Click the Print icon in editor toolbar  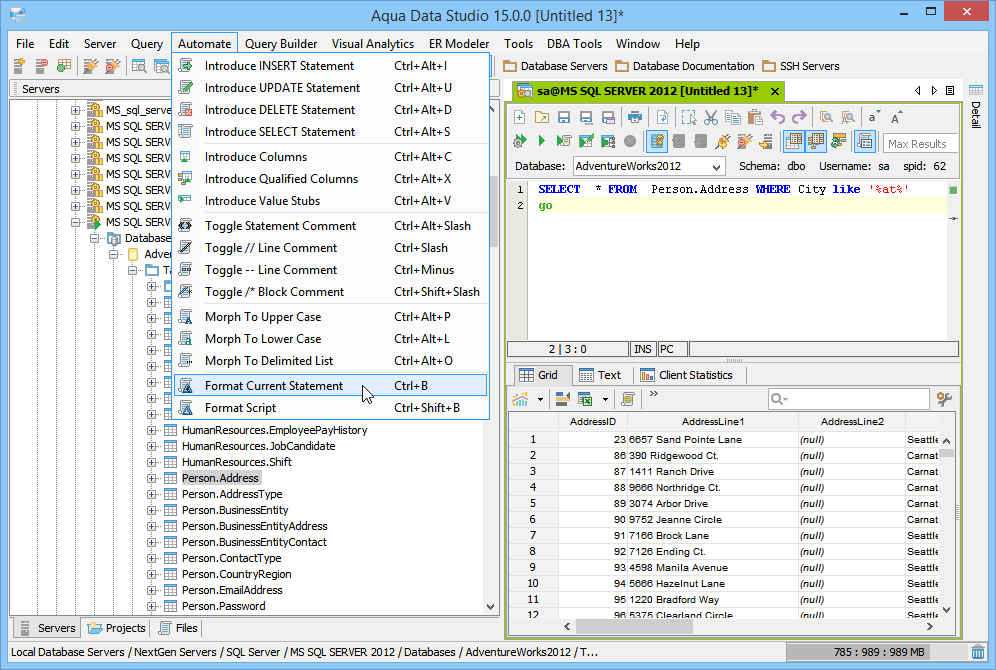click(x=634, y=117)
